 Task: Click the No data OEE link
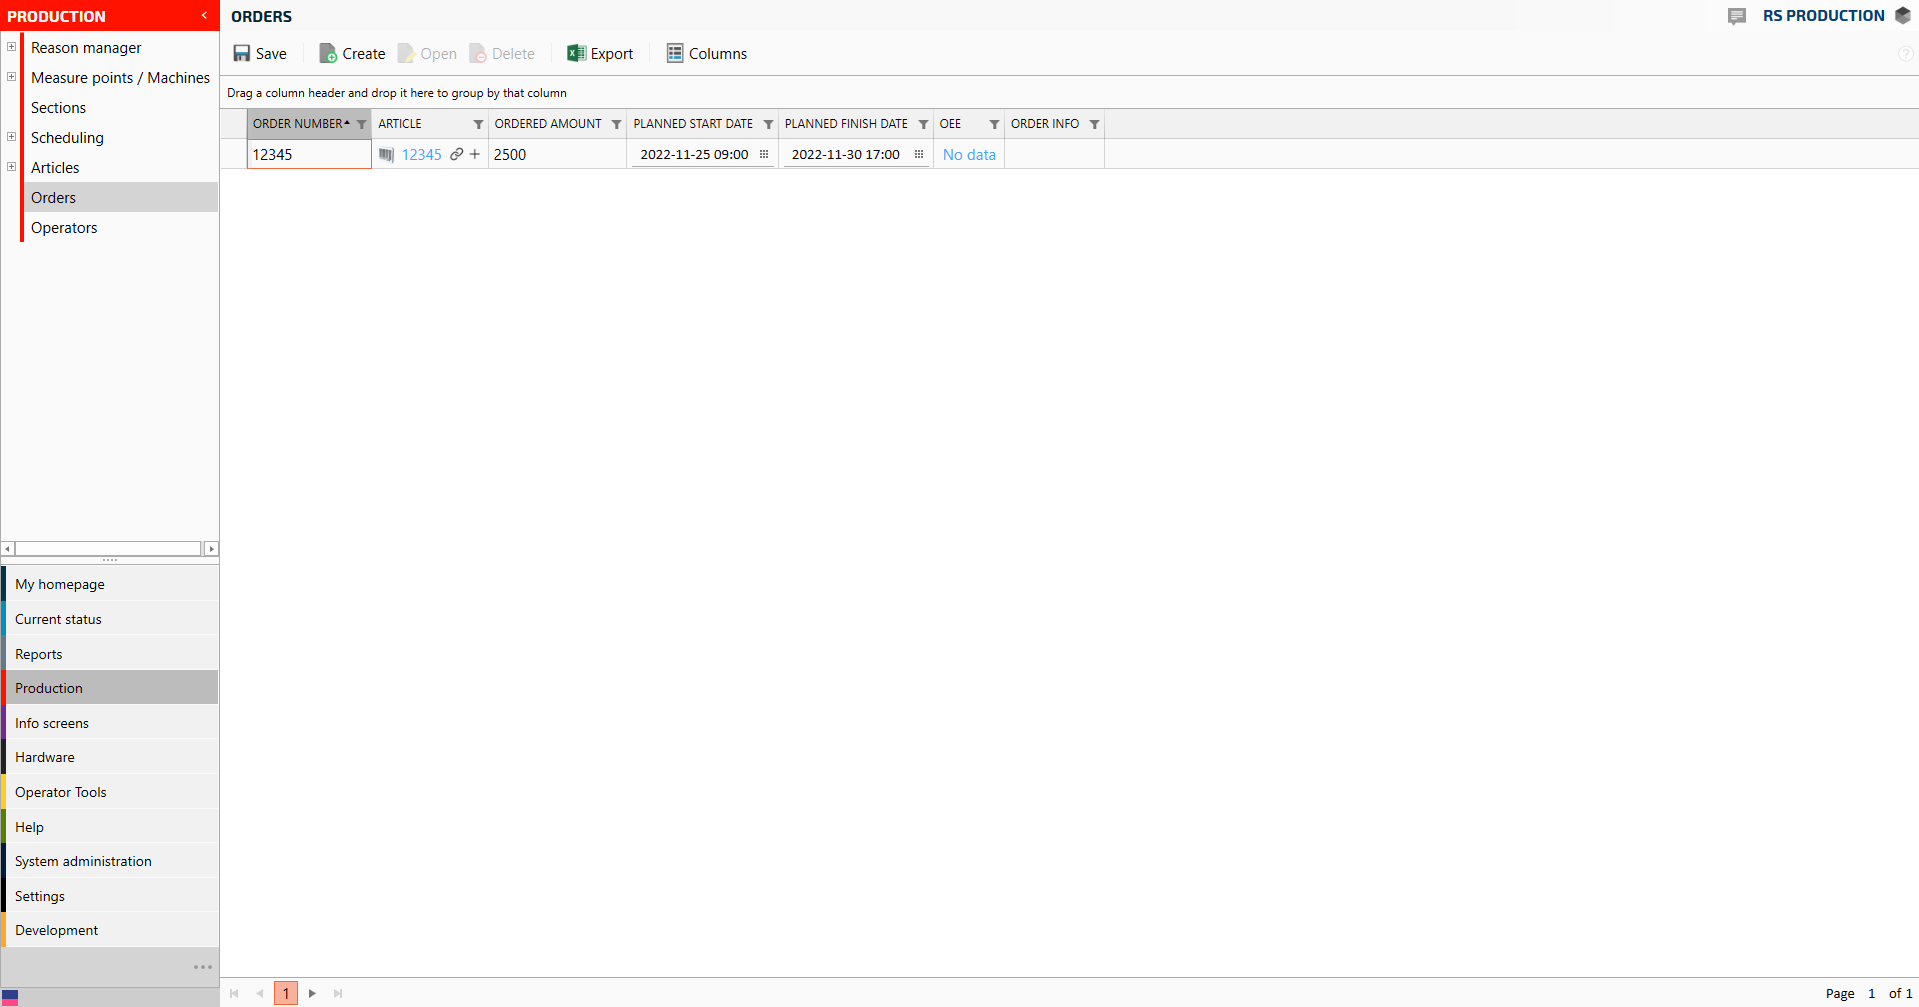click(x=969, y=155)
